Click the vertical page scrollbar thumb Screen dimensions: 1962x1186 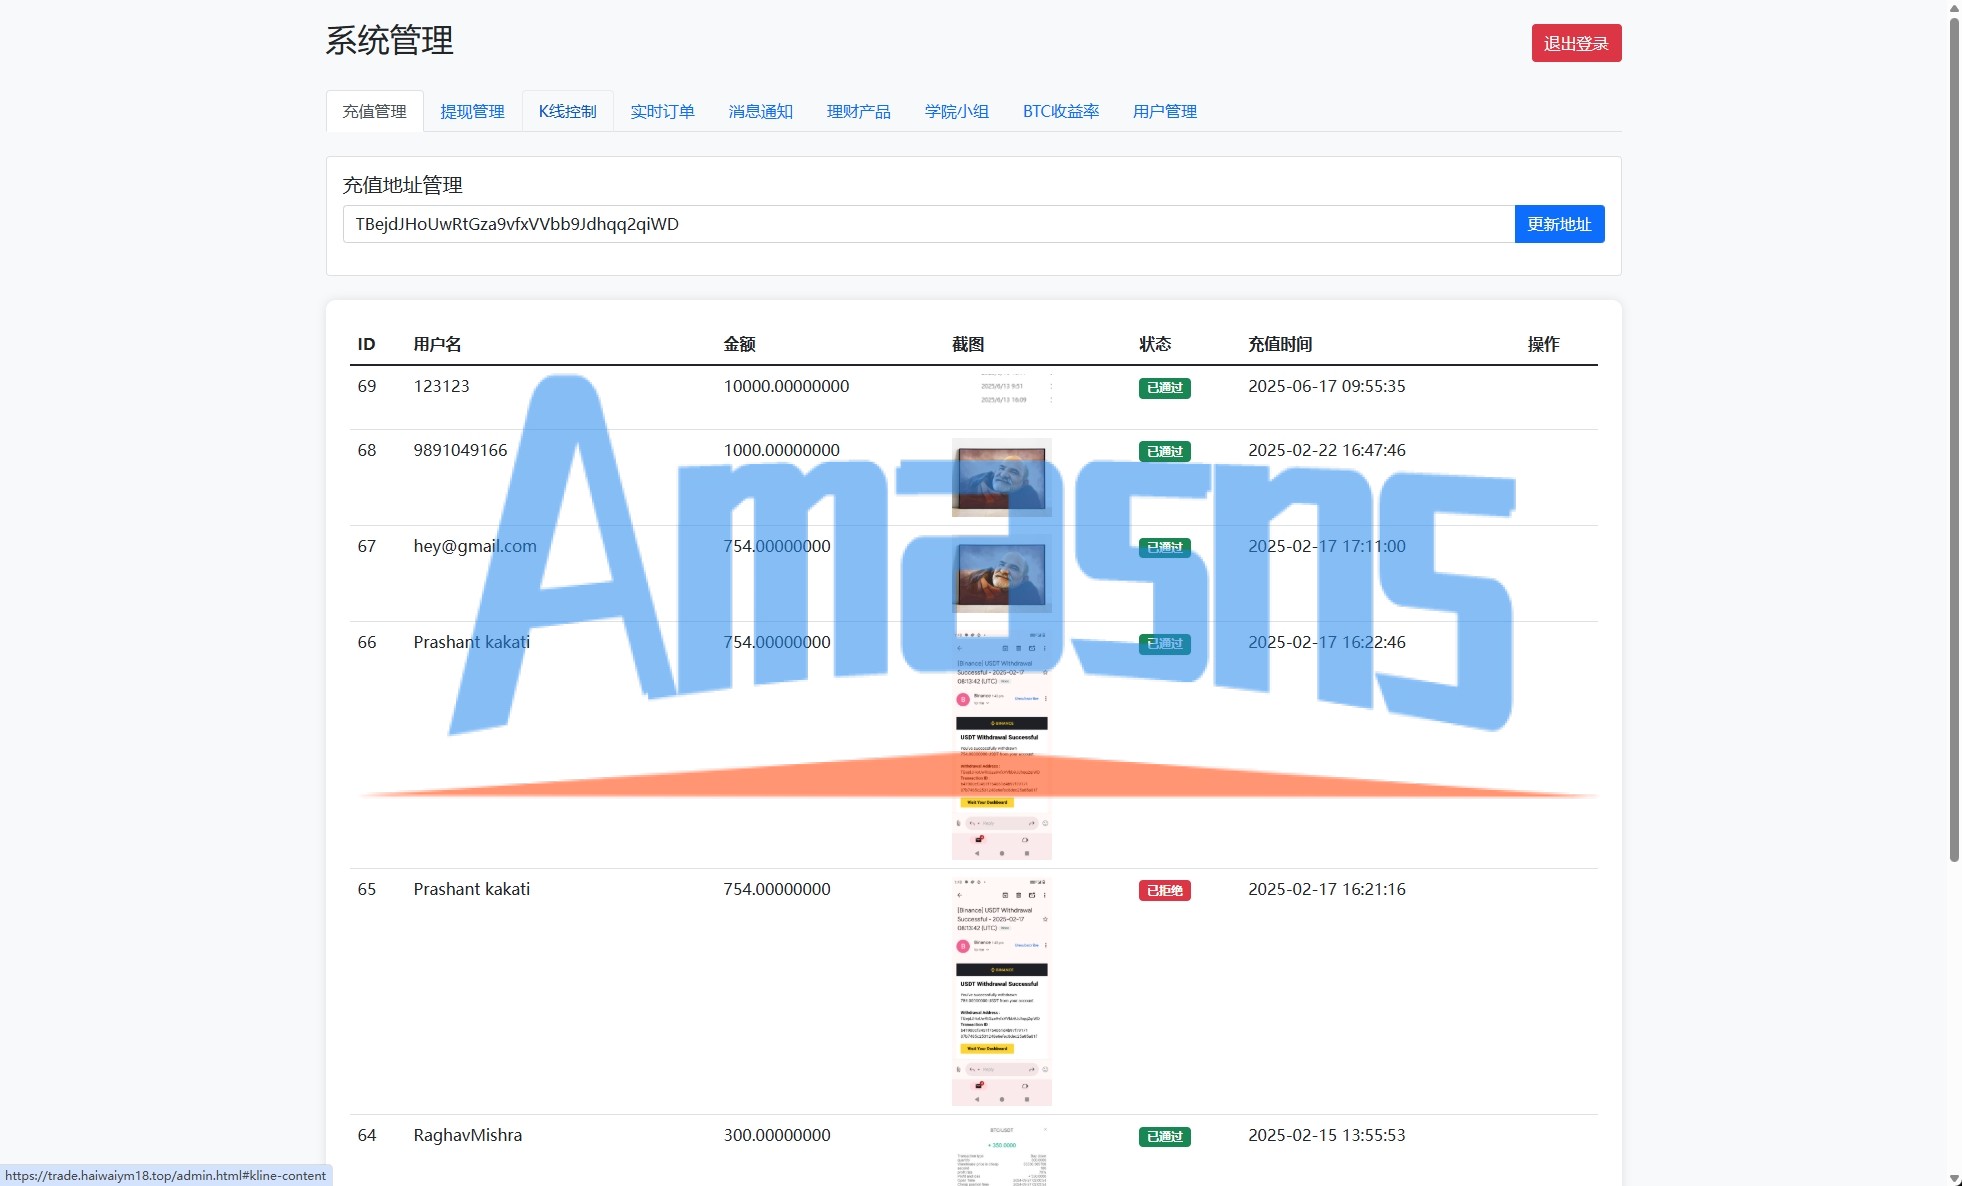pos(1954,438)
